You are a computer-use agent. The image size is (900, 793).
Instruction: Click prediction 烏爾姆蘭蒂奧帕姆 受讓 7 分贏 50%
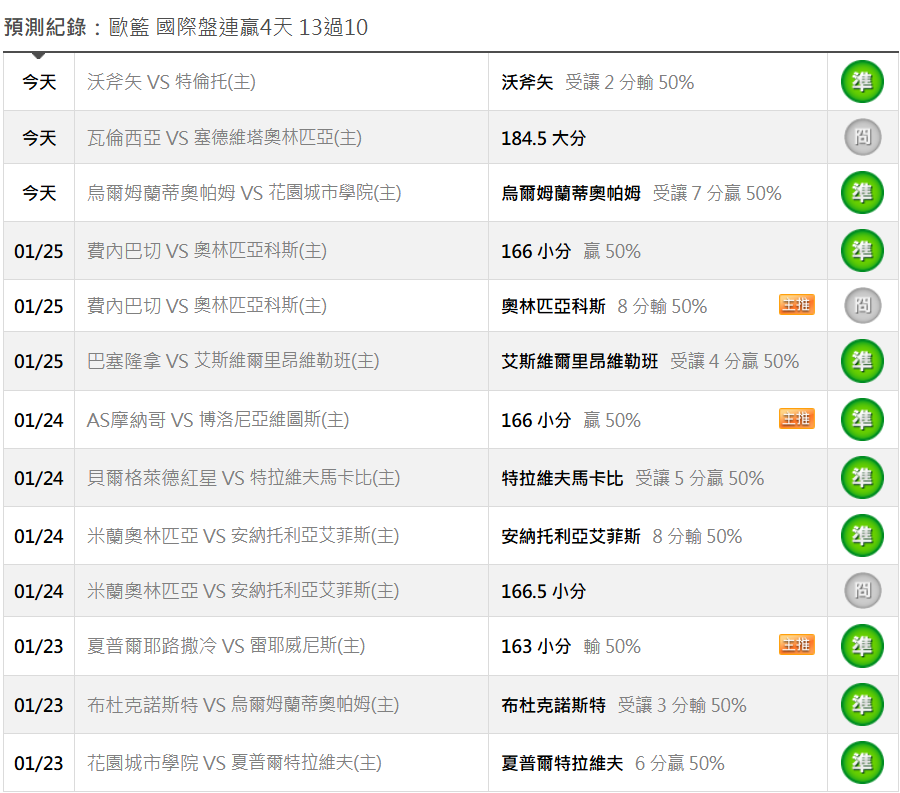coord(641,193)
